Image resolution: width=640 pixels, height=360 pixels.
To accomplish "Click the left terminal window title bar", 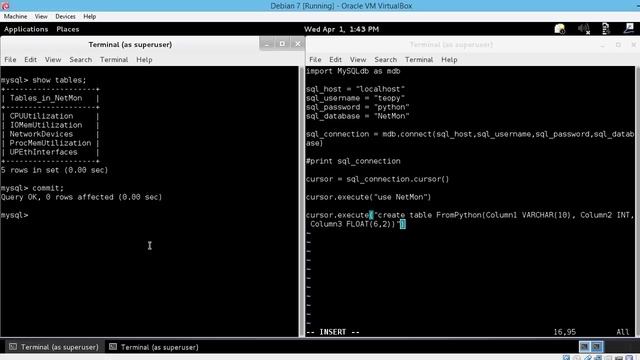I will click(x=130, y=44).
